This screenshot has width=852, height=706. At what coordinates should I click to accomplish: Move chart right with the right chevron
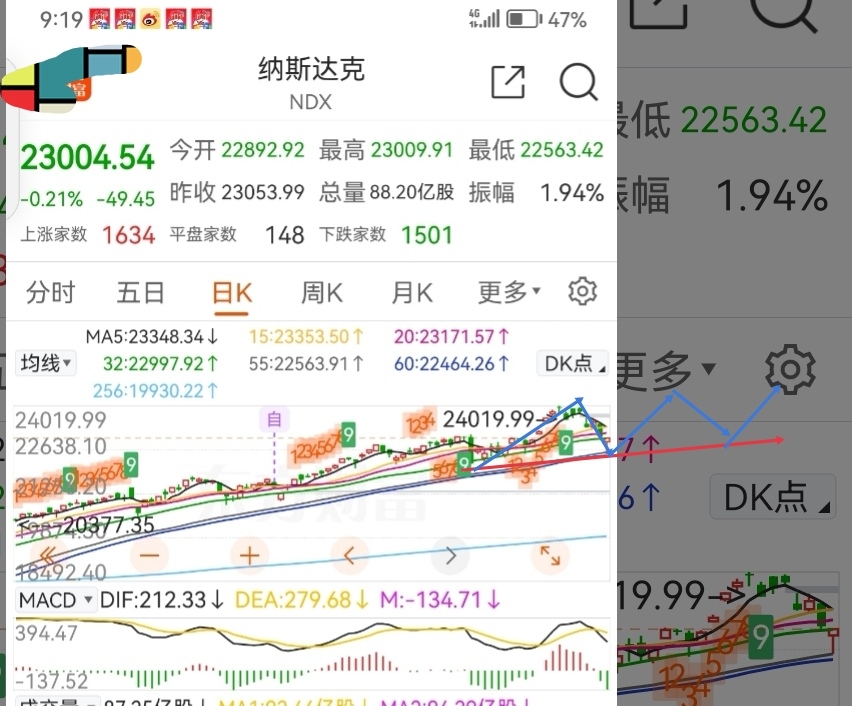[450, 555]
